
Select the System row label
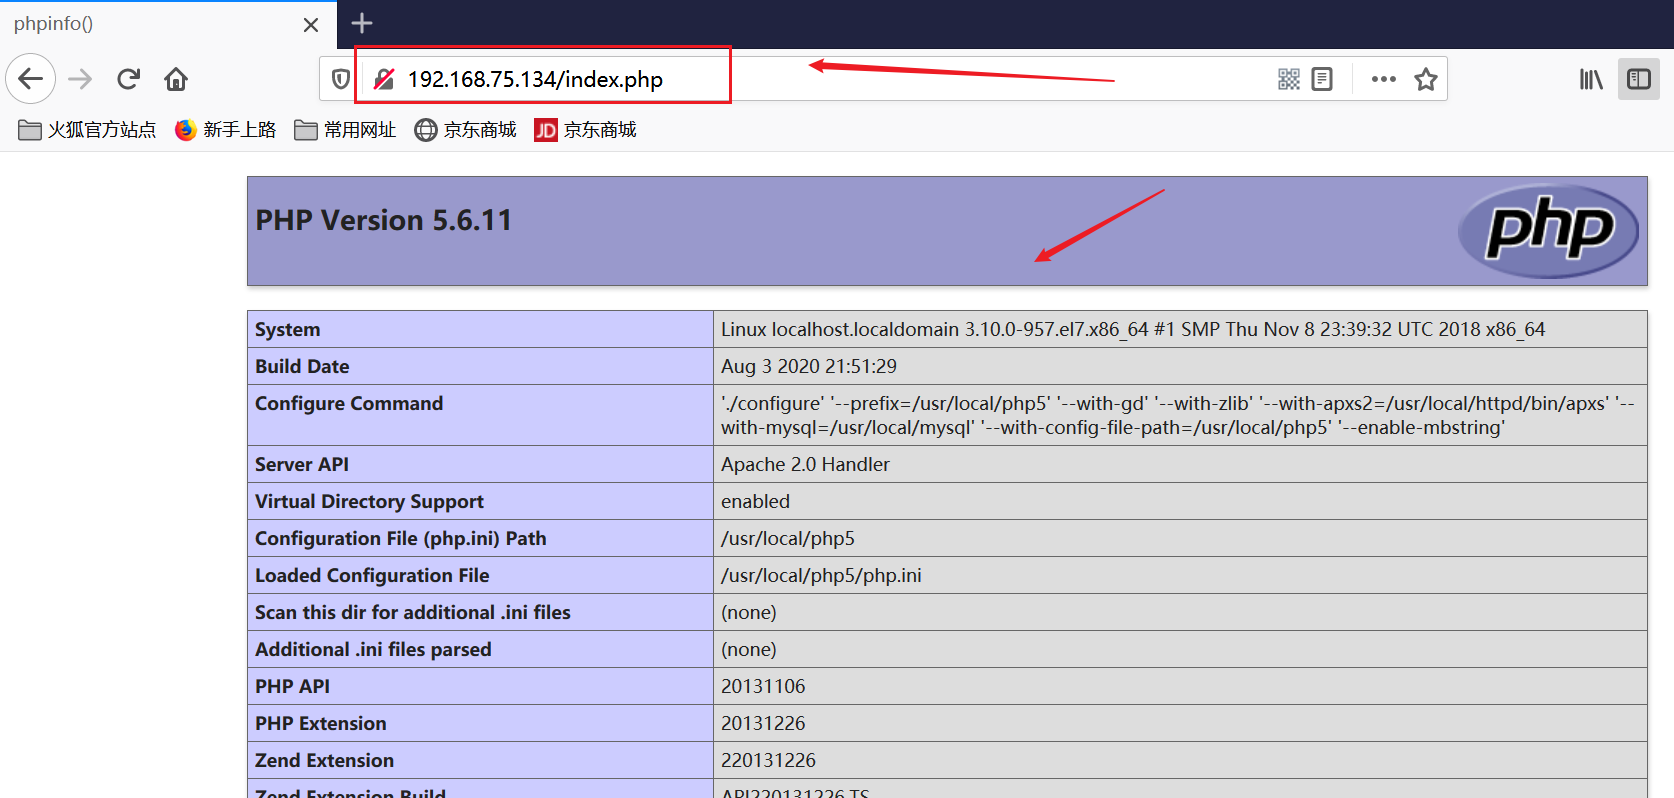point(288,329)
